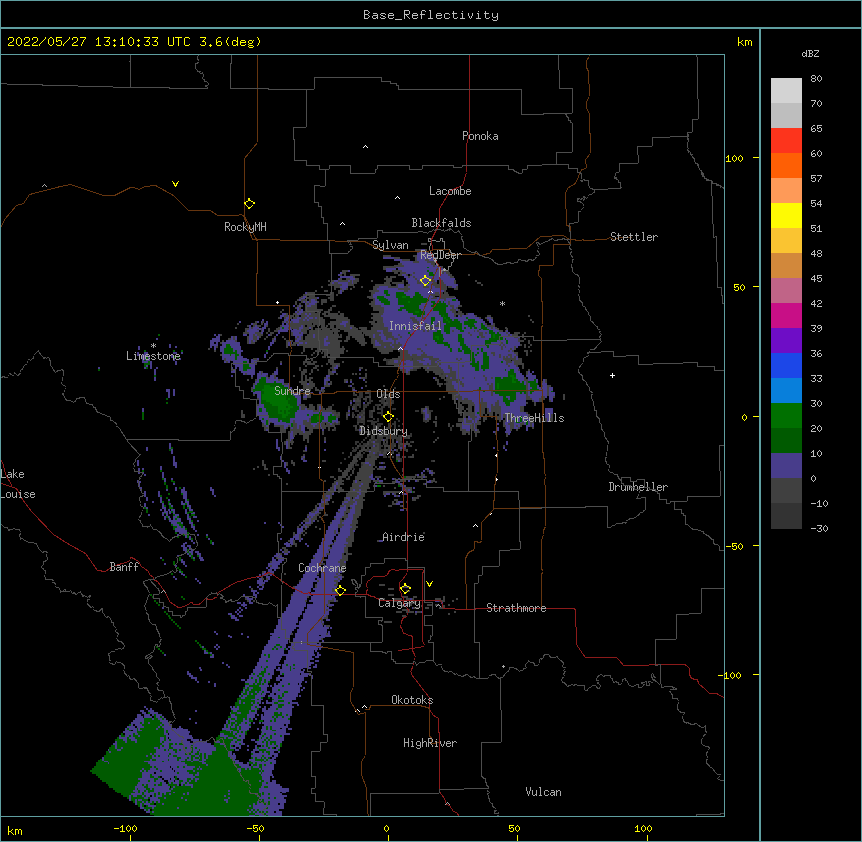862x842 pixels.
Task: Click the yellow 54 dBZ legend color
Action: [786, 215]
